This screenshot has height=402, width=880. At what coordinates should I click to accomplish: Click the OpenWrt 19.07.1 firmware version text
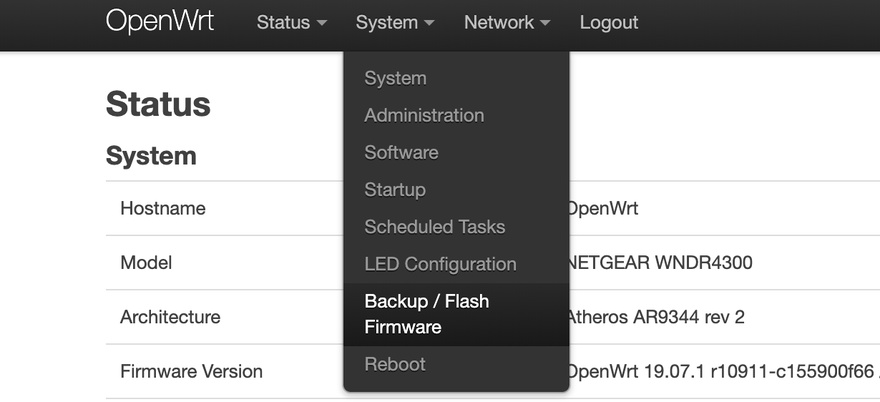(720, 372)
